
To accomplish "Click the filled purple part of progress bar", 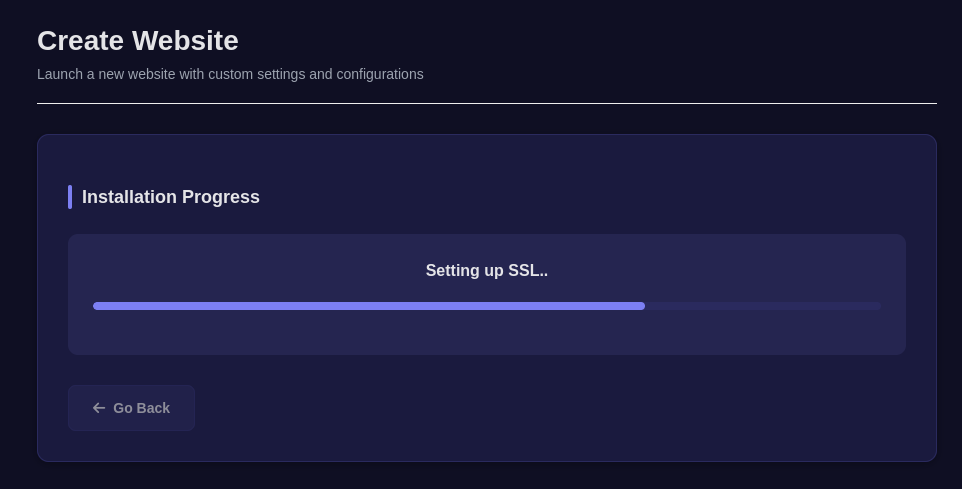I will click(x=369, y=306).
